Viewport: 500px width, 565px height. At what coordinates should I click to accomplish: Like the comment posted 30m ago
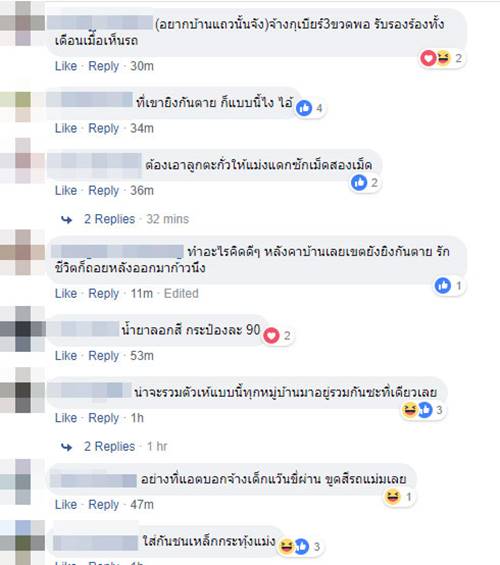click(66, 66)
